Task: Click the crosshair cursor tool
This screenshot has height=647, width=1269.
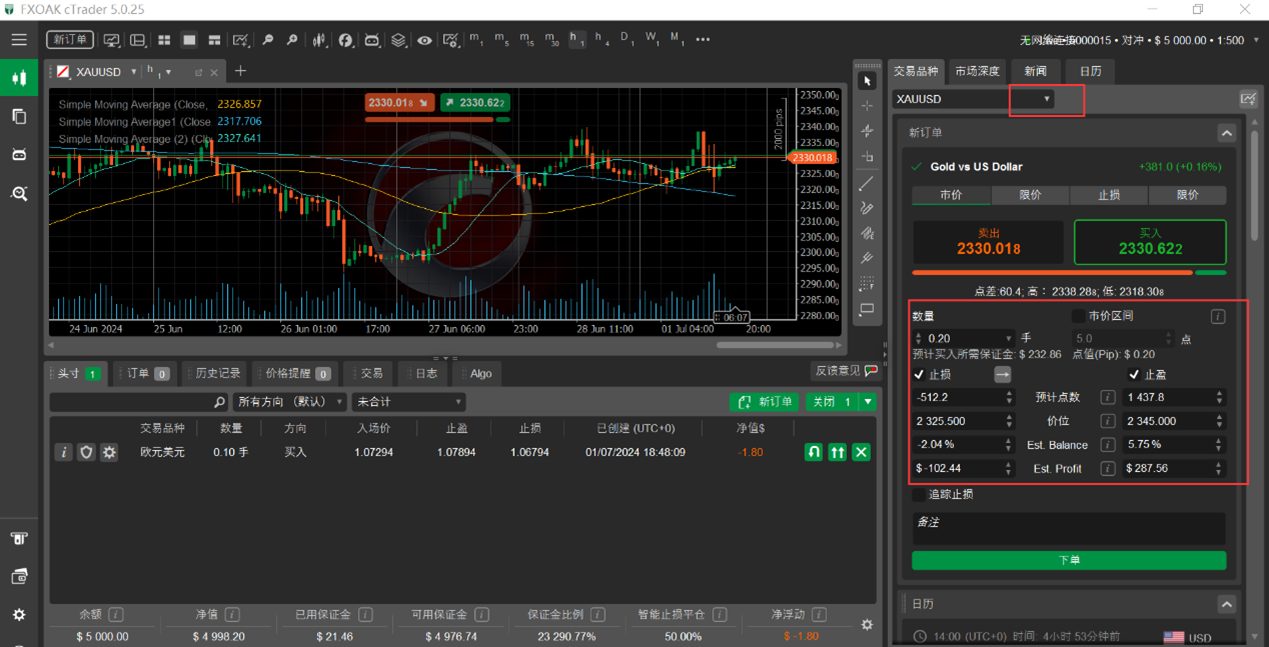Action: pyautogui.click(x=867, y=105)
